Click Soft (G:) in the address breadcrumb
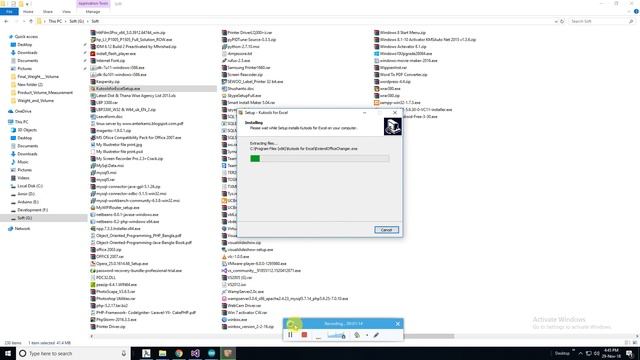Screen dimensions: 640x360 tap(76, 21)
